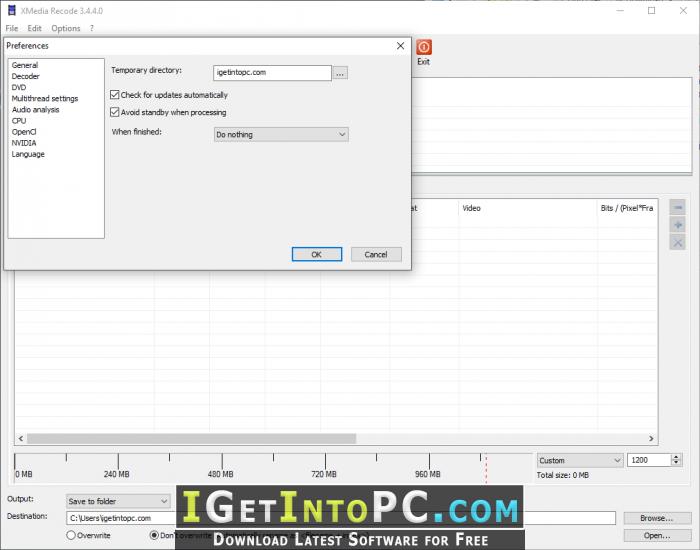Click the ... browse button for temporary directory
Image resolution: width=700 pixels, height=550 pixels.
[340, 73]
